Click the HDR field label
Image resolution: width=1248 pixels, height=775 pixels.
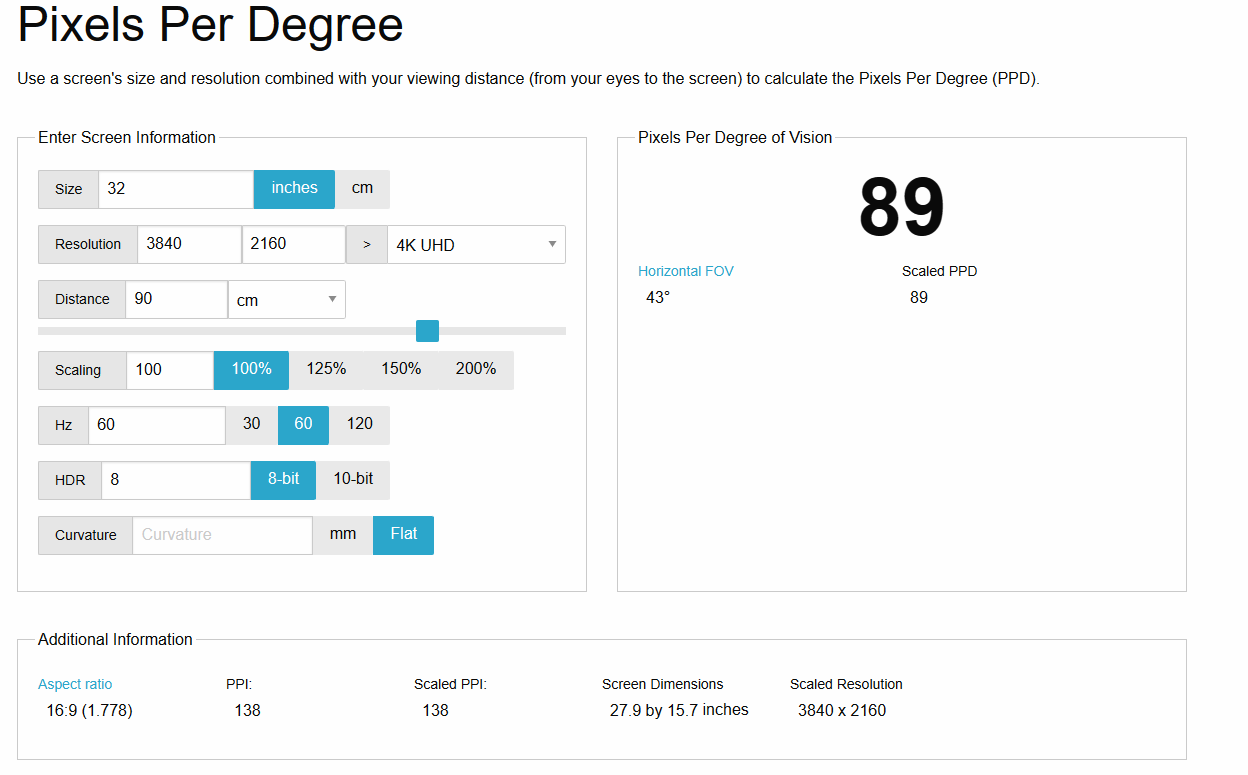coord(70,480)
